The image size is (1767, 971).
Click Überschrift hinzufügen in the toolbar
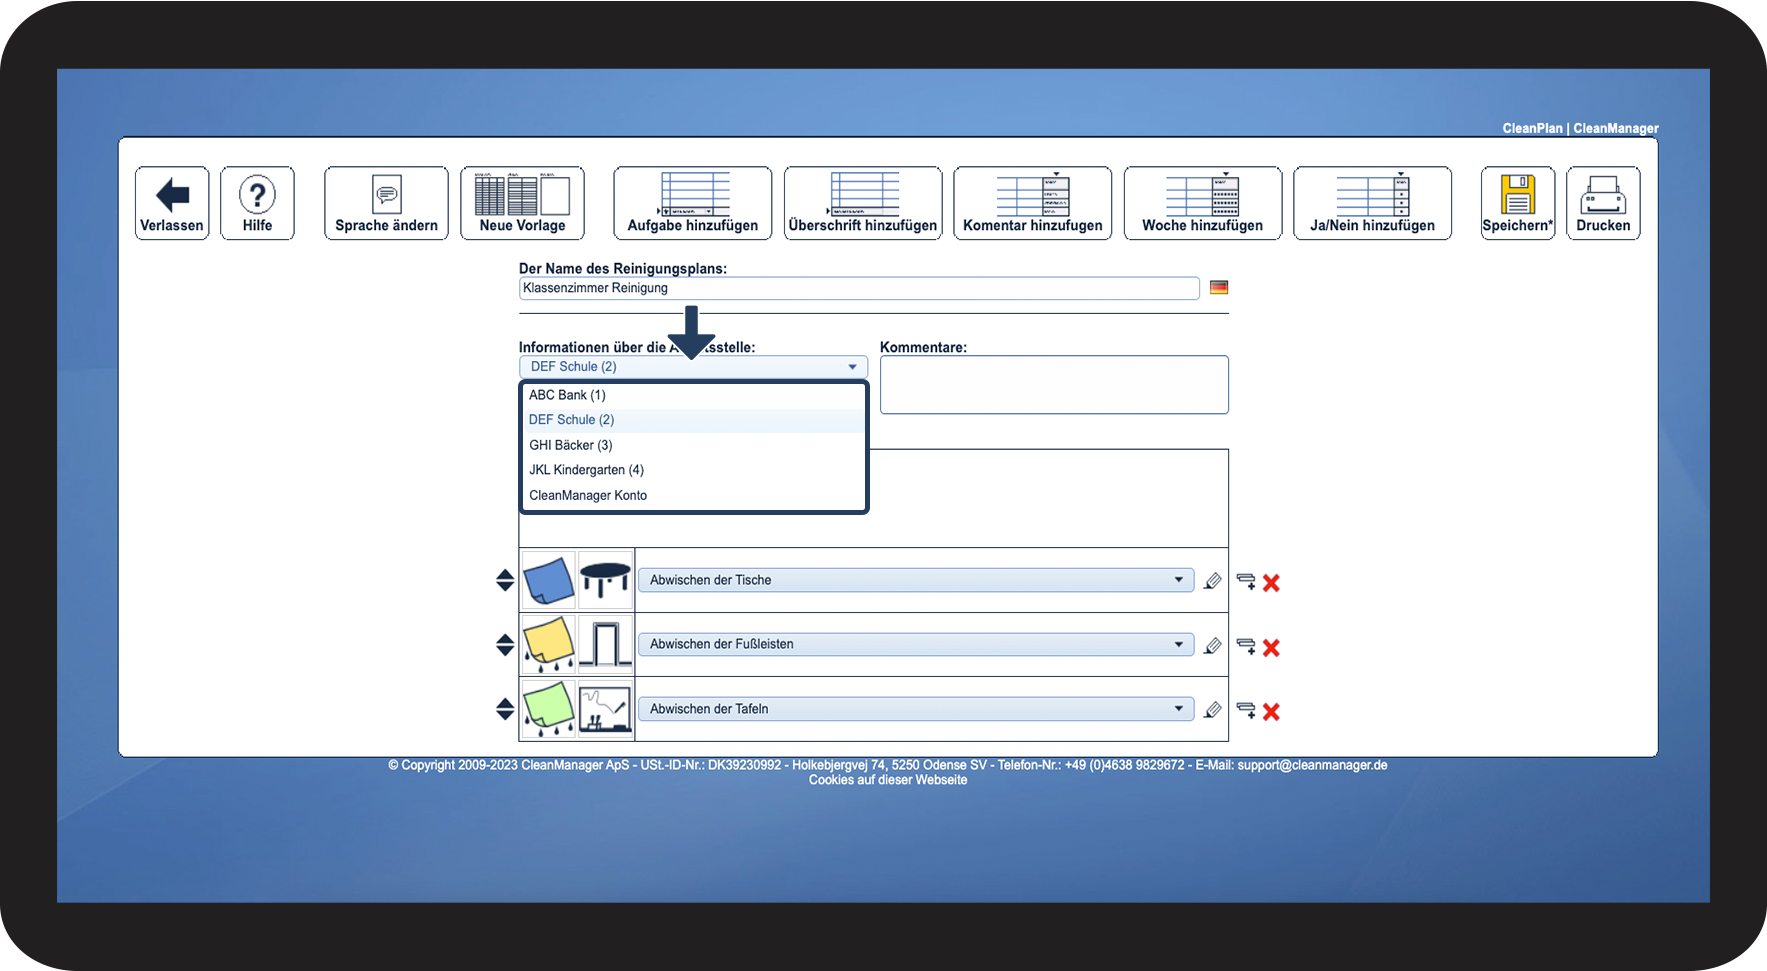click(x=862, y=202)
